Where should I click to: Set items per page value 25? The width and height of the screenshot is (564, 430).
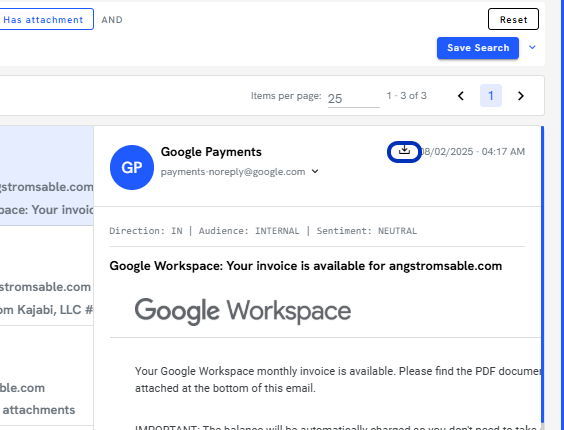[353, 98]
